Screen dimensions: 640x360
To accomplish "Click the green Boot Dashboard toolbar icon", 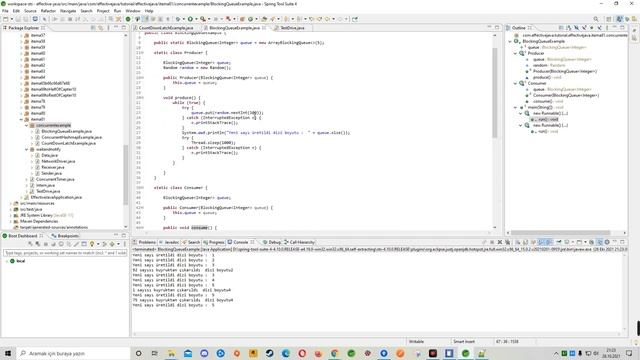I will coord(128,19).
